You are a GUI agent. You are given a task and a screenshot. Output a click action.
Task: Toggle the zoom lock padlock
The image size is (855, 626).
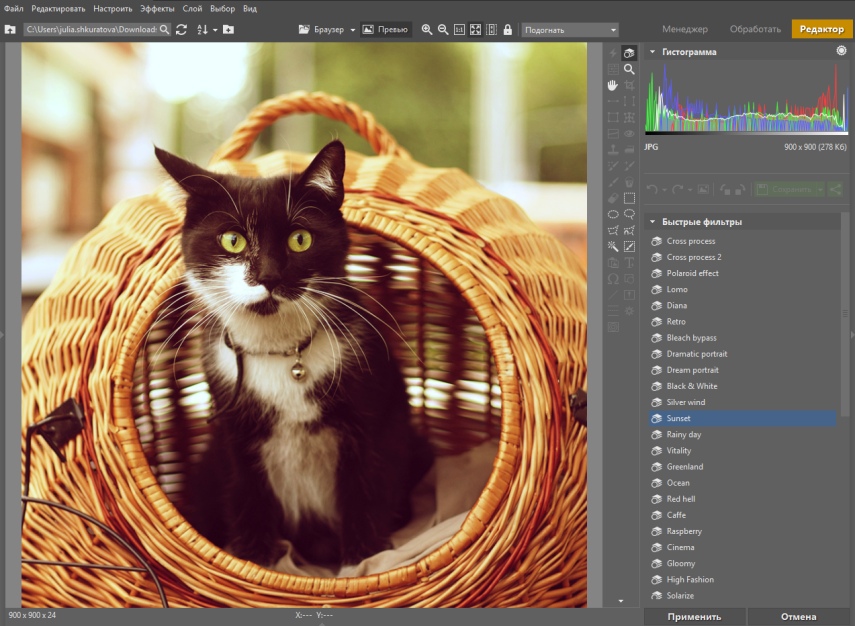click(508, 29)
